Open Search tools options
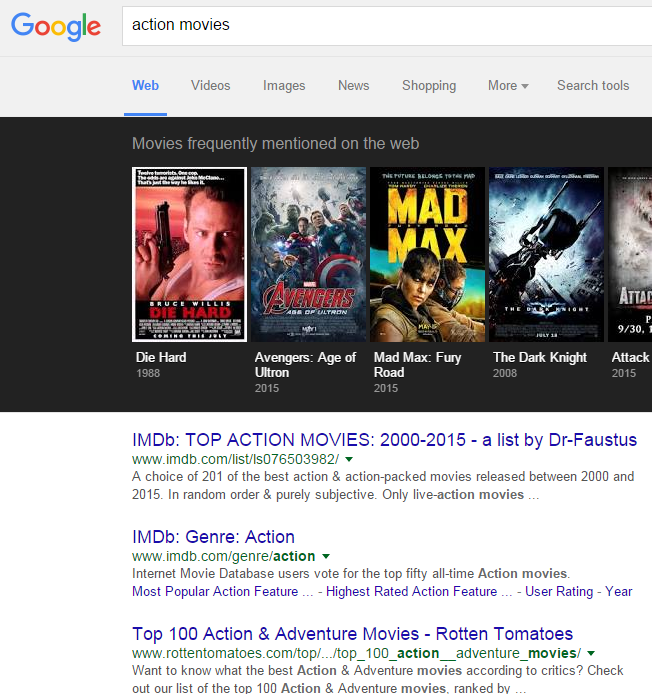652x694 pixels. (593, 85)
